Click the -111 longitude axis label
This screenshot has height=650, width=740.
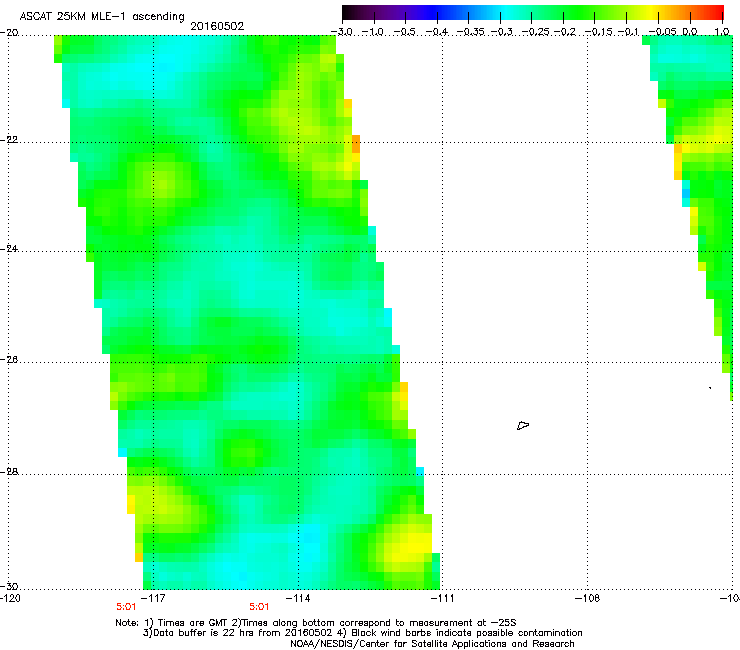coord(443,598)
